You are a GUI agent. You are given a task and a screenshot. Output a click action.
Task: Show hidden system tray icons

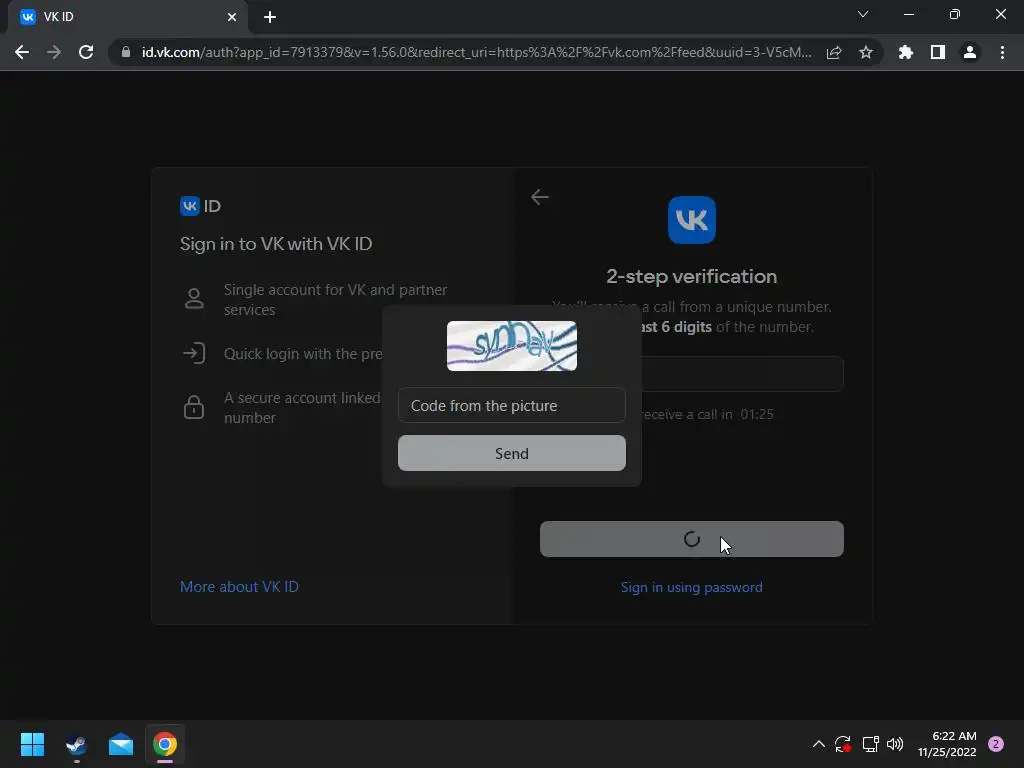click(x=818, y=744)
